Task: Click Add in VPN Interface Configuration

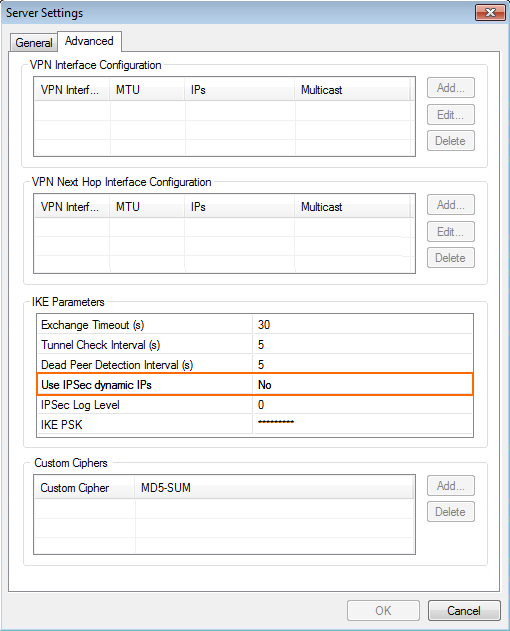Action: point(451,88)
